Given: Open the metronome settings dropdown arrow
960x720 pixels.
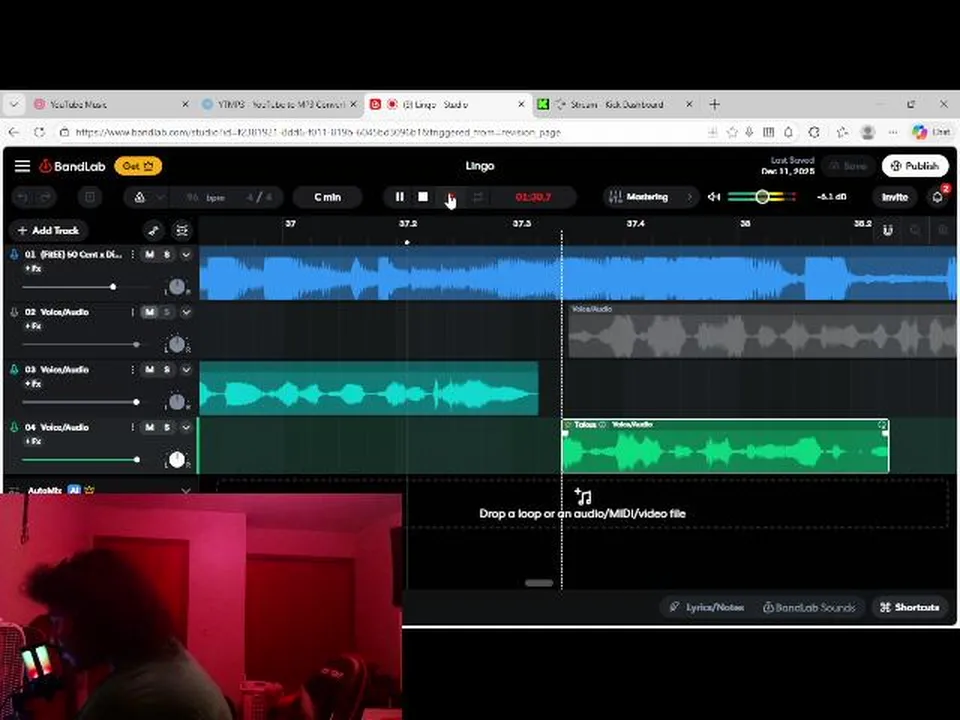Looking at the screenshot, I should pos(160,197).
